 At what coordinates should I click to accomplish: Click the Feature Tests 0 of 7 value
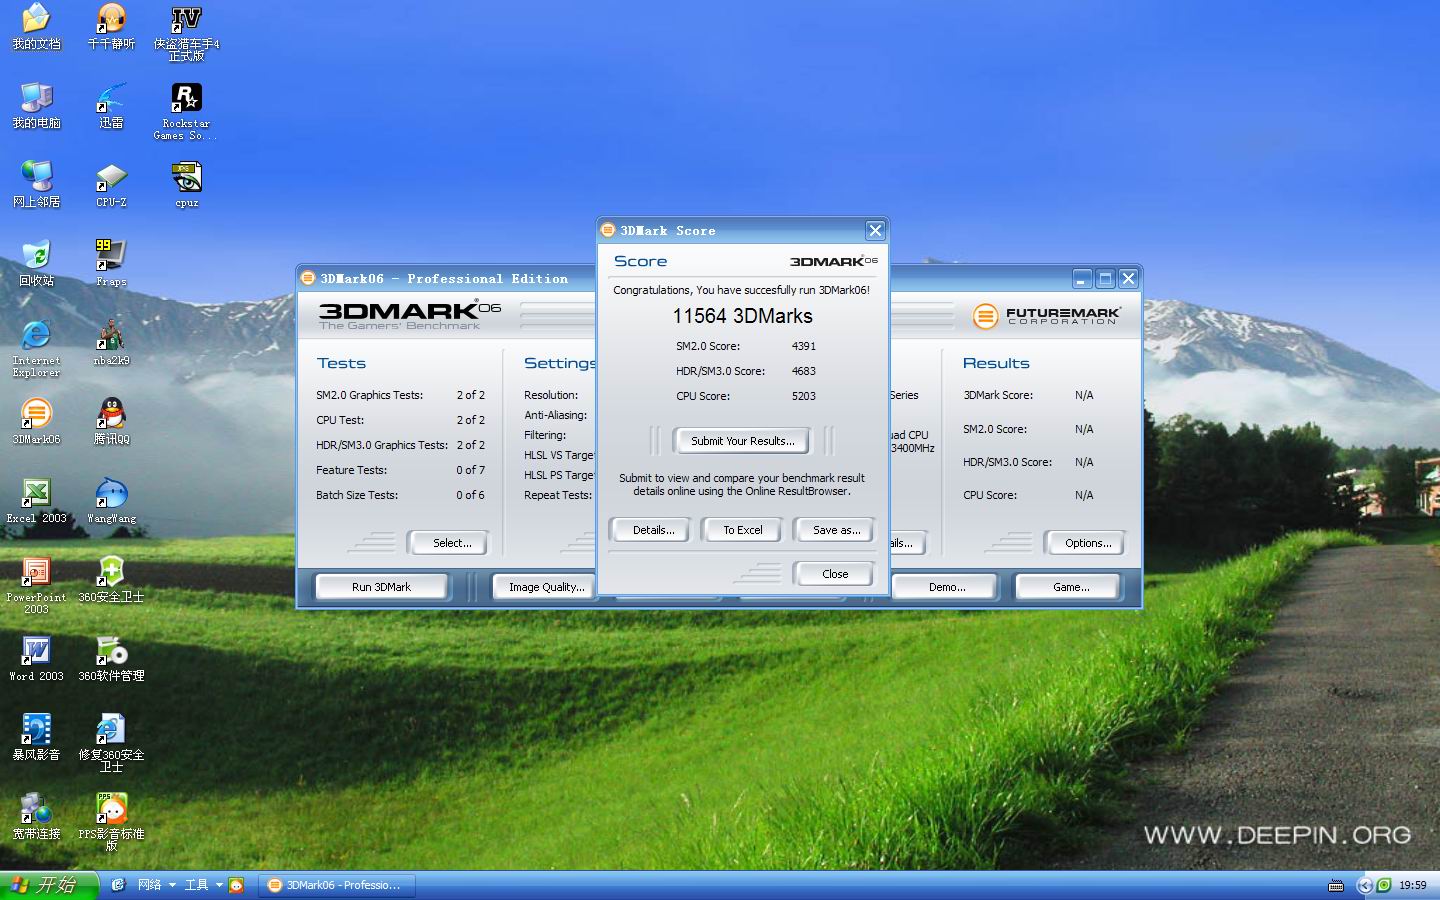pos(470,470)
